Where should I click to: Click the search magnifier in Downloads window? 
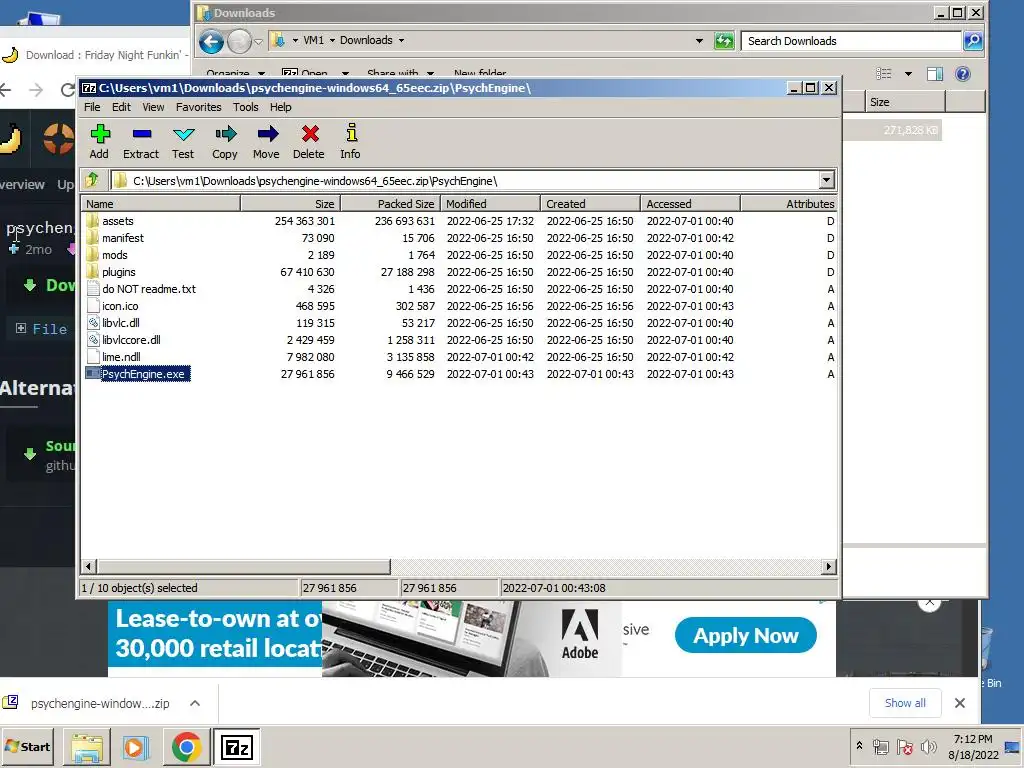point(972,40)
